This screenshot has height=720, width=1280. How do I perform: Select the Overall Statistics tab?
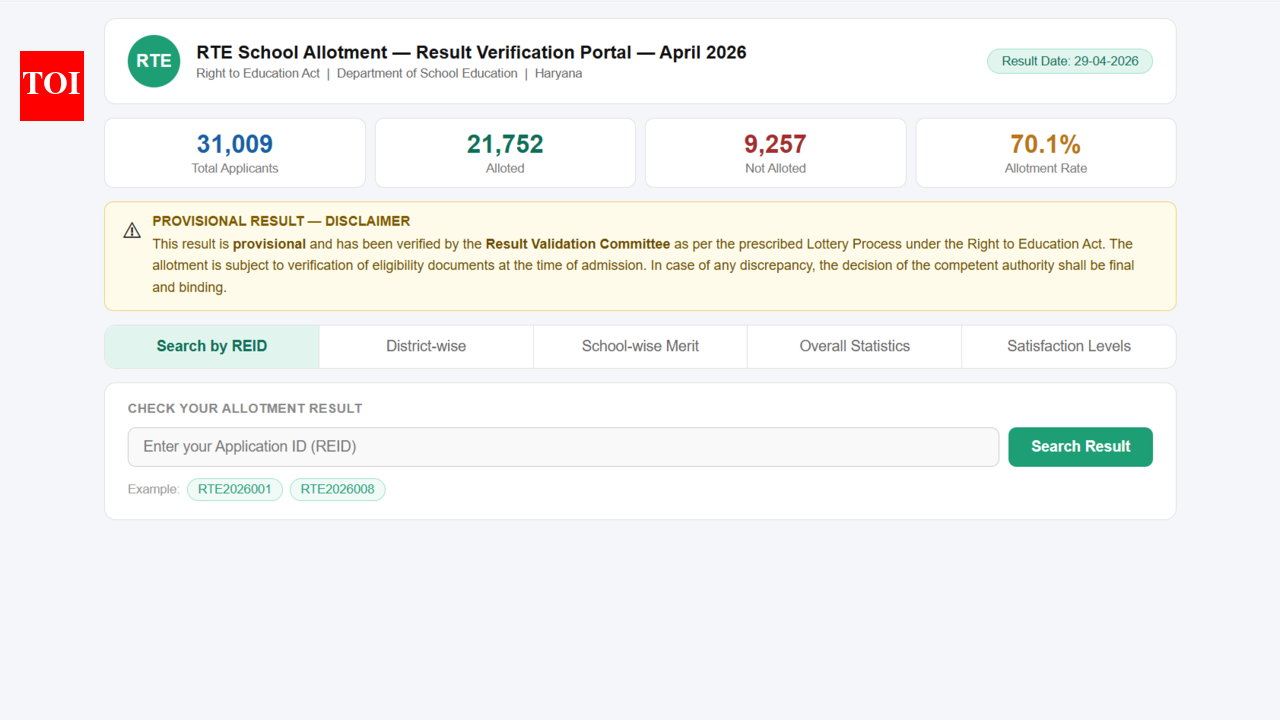point(854,346)
